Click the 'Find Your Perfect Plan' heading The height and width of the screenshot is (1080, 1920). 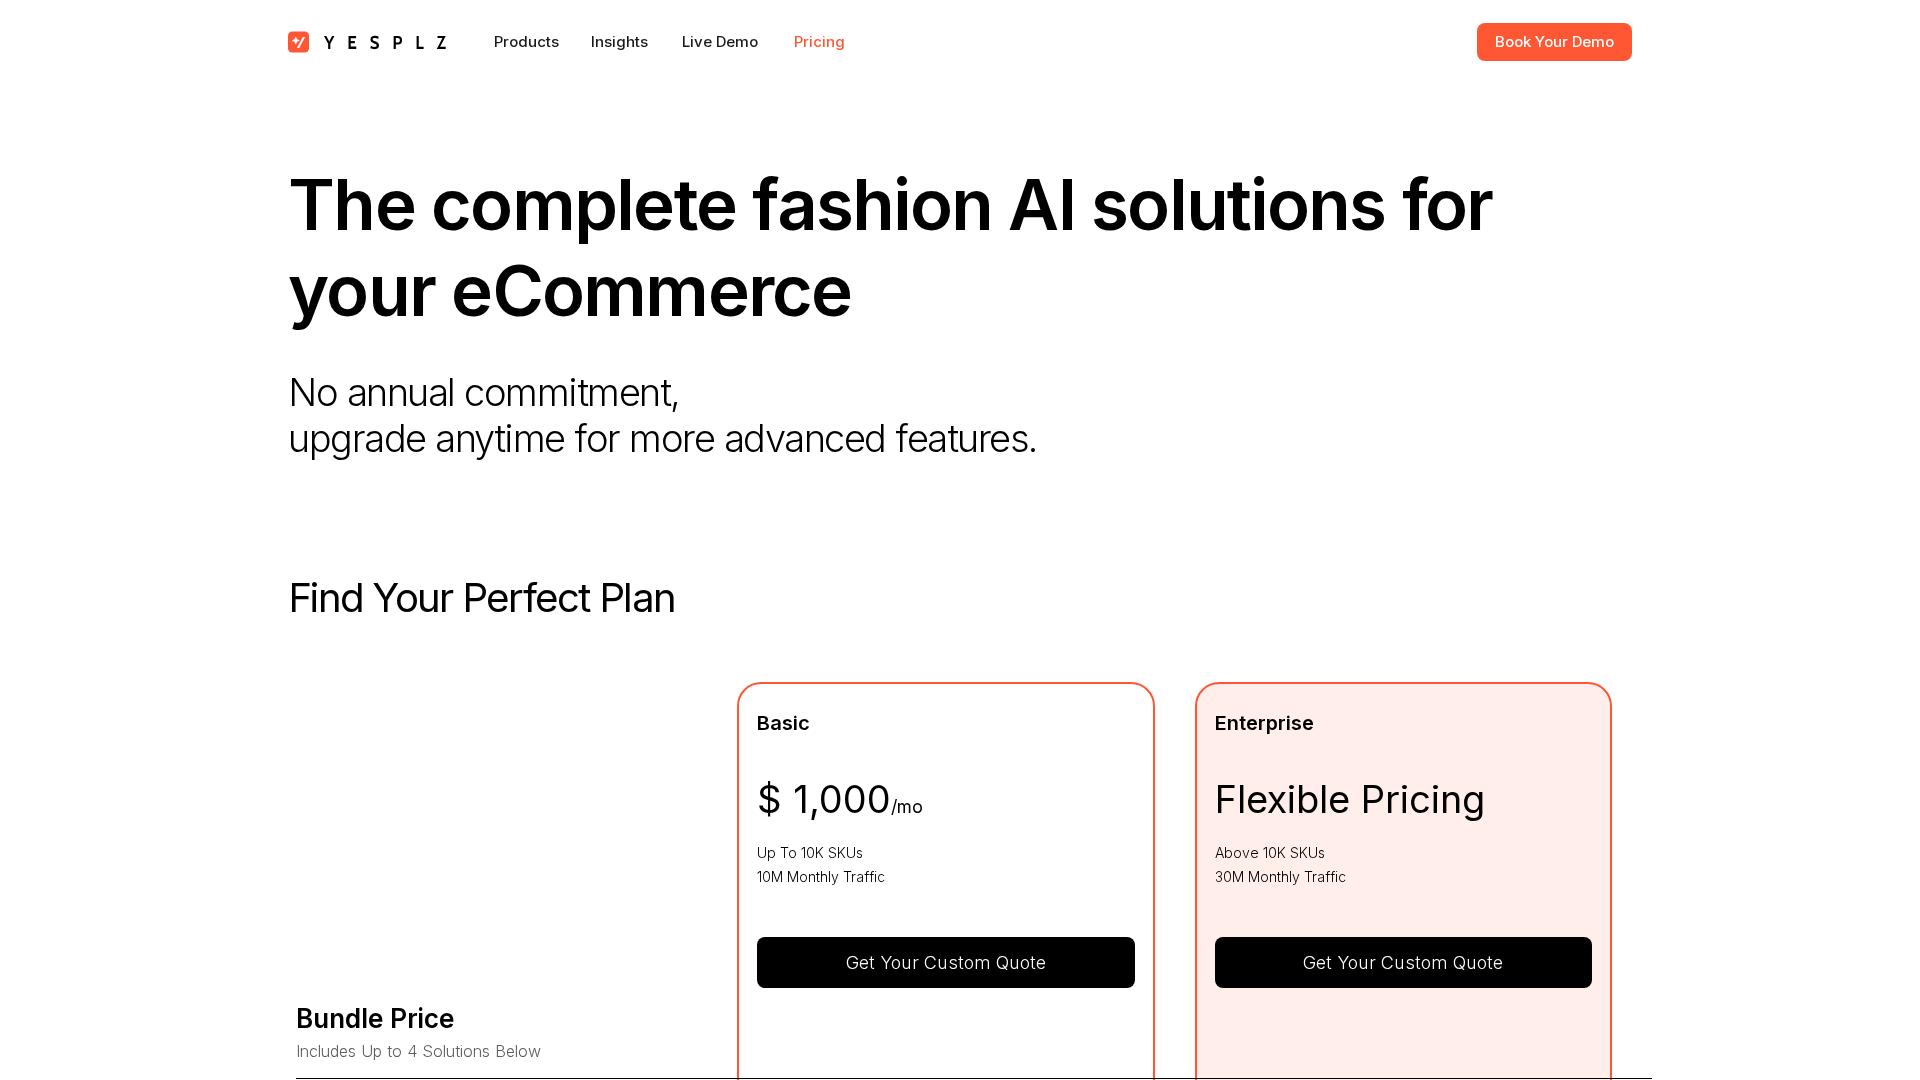pos(482,598)
